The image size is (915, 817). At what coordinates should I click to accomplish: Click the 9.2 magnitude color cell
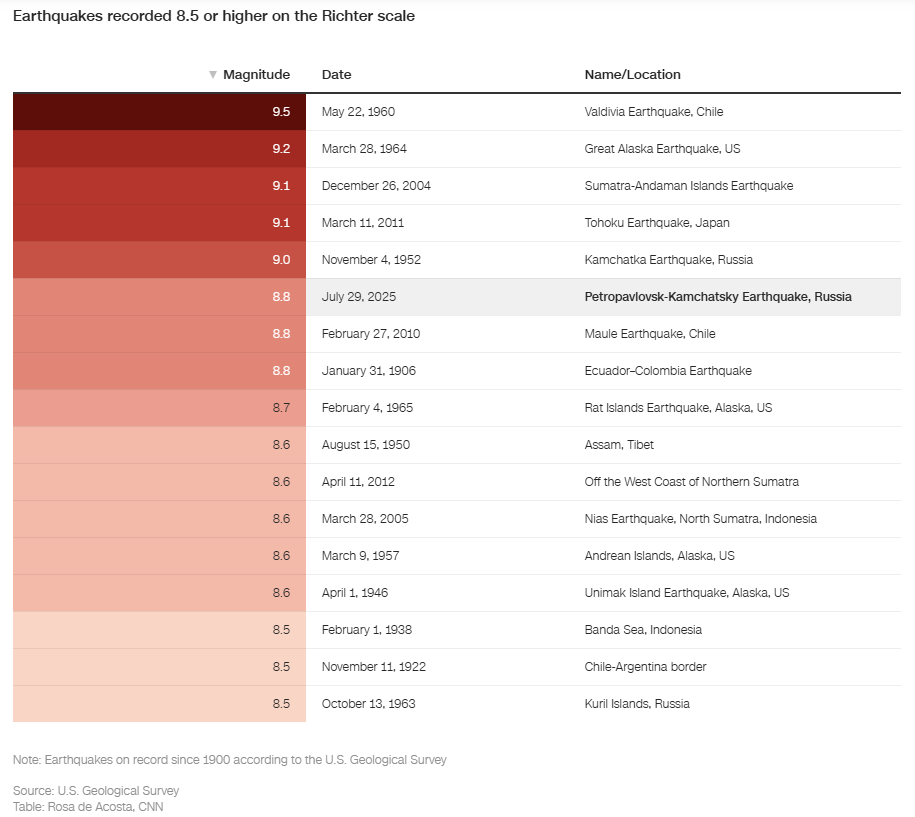click(159, 149)
